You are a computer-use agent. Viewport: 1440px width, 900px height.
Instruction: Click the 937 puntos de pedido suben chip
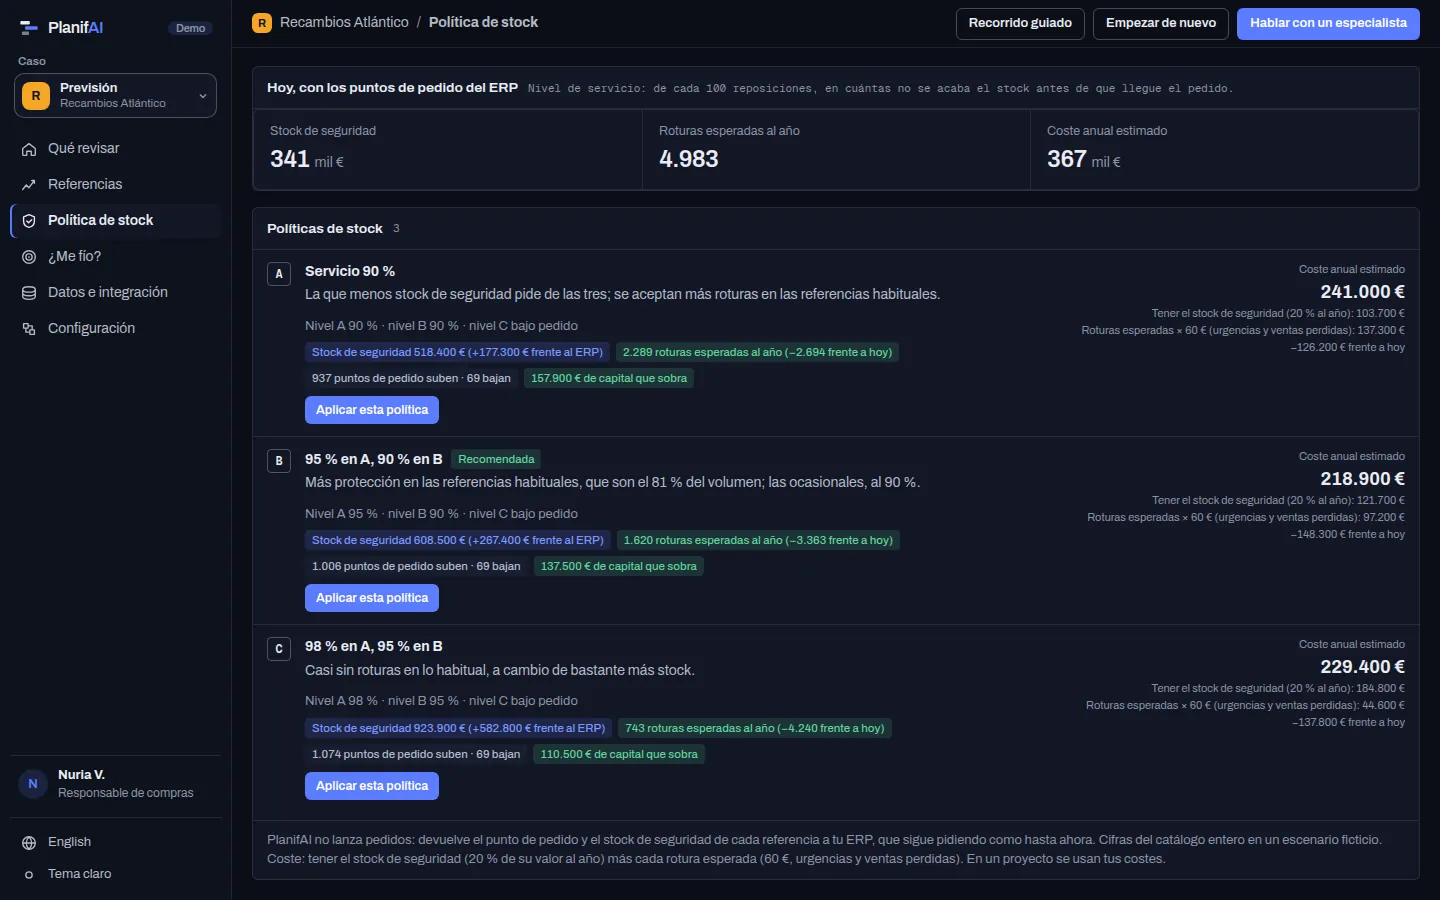[411, 378]
